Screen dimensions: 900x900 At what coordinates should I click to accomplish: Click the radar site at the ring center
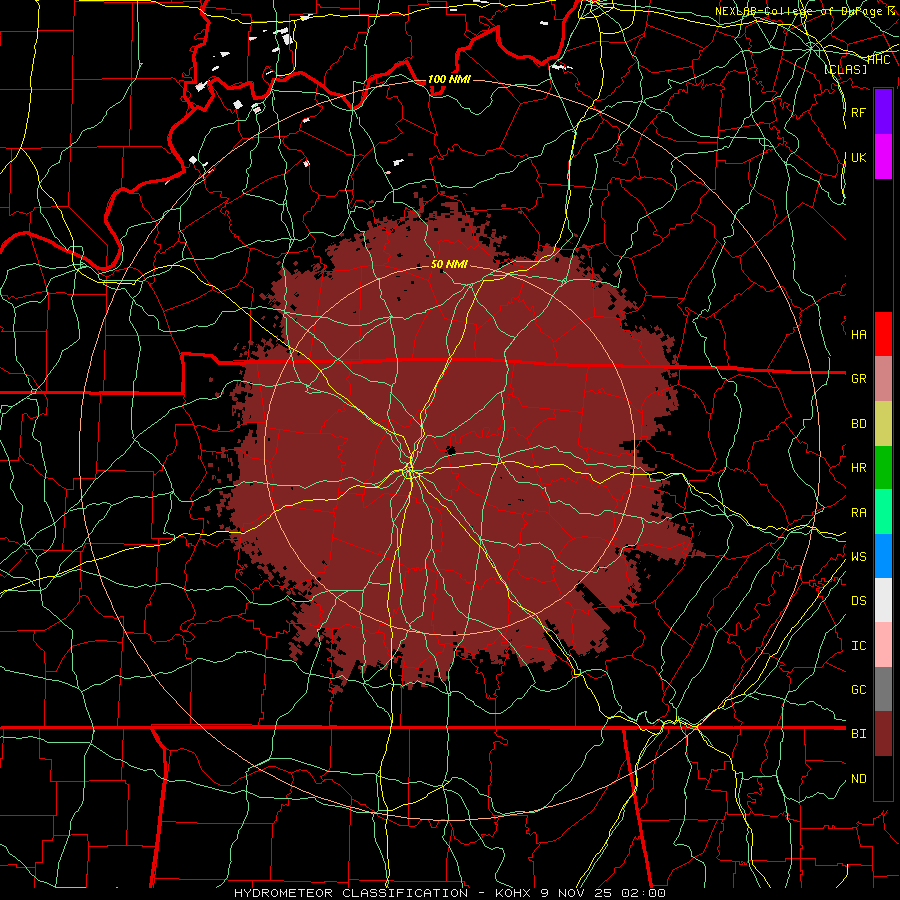point(449,450)
